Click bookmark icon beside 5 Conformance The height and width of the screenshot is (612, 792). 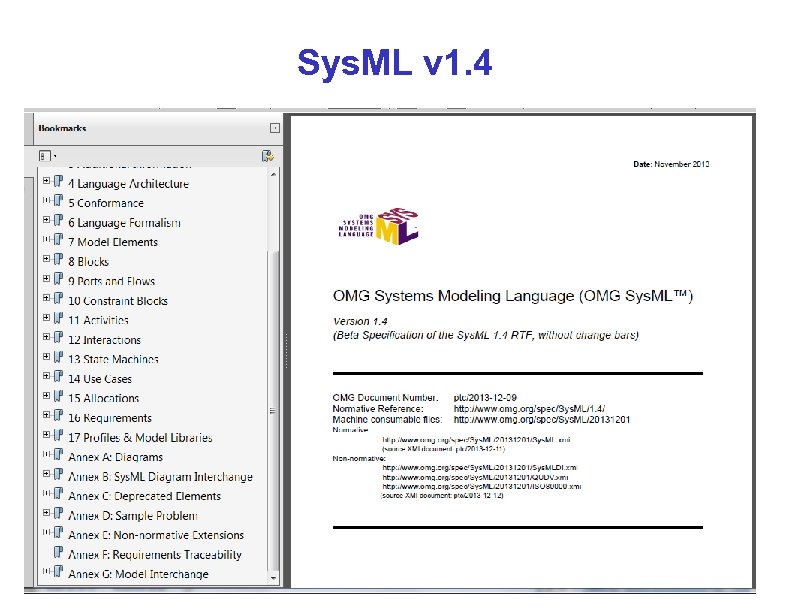point(59,200)
